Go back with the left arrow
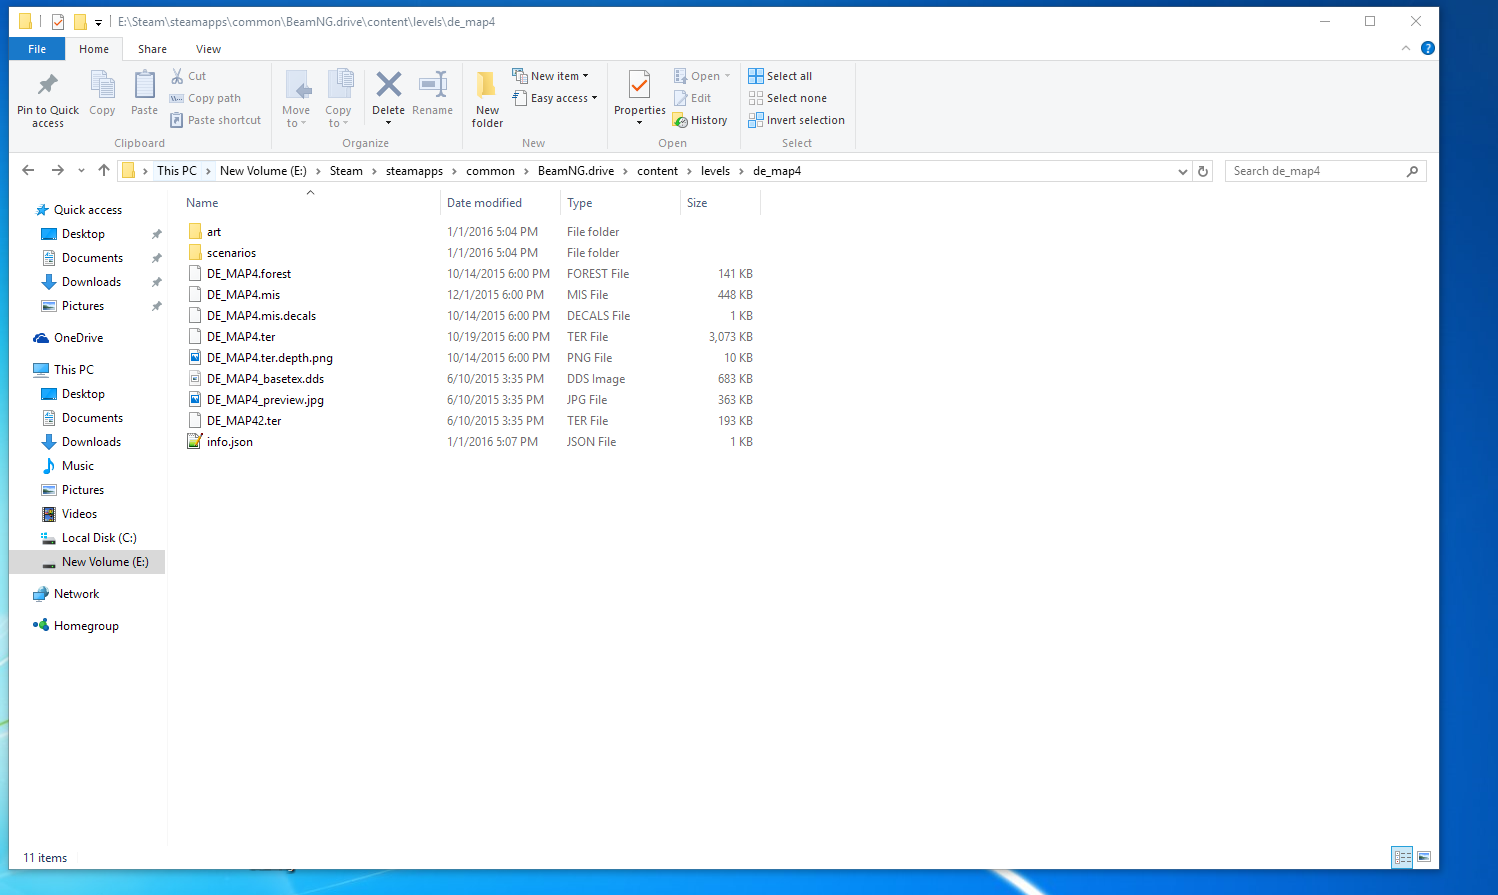Viewport: 1498px width, 895px height. click(x=28, y=171)
